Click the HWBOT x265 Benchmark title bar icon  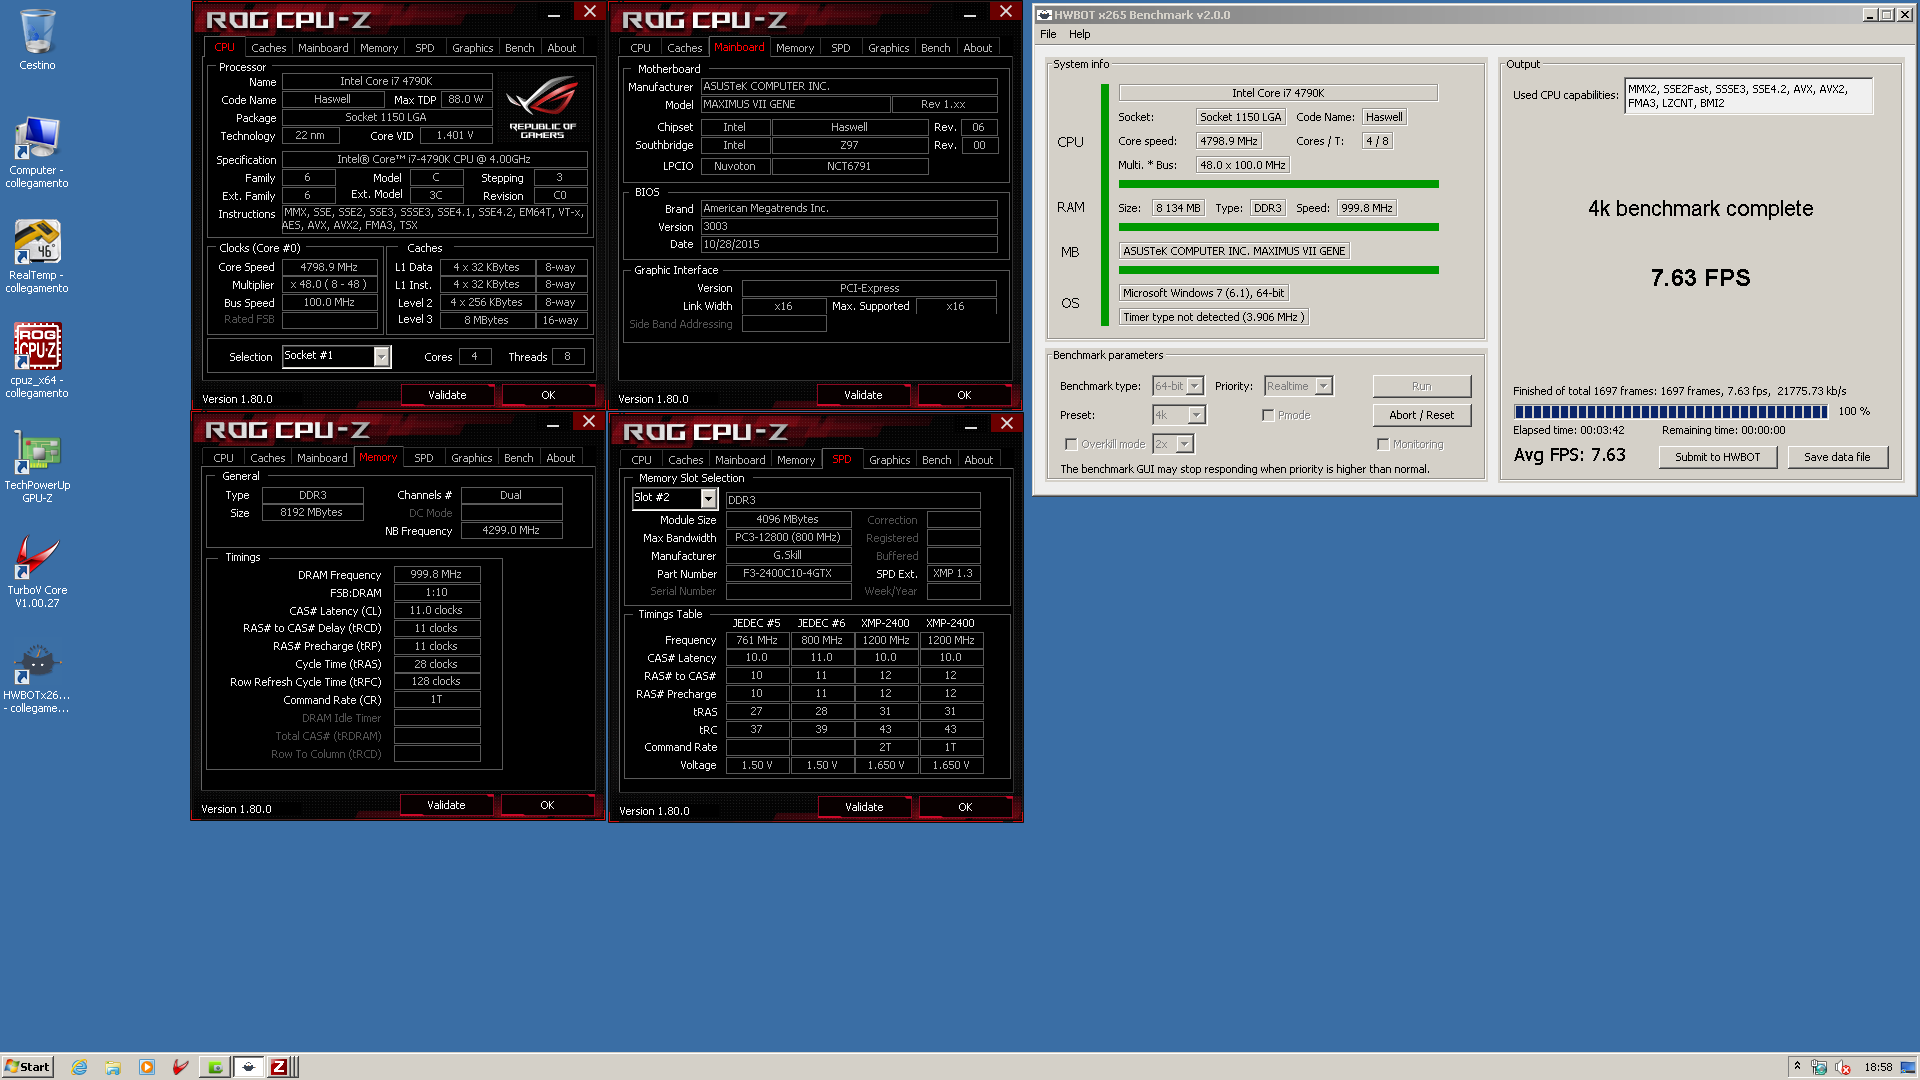tap(1044, 15)
